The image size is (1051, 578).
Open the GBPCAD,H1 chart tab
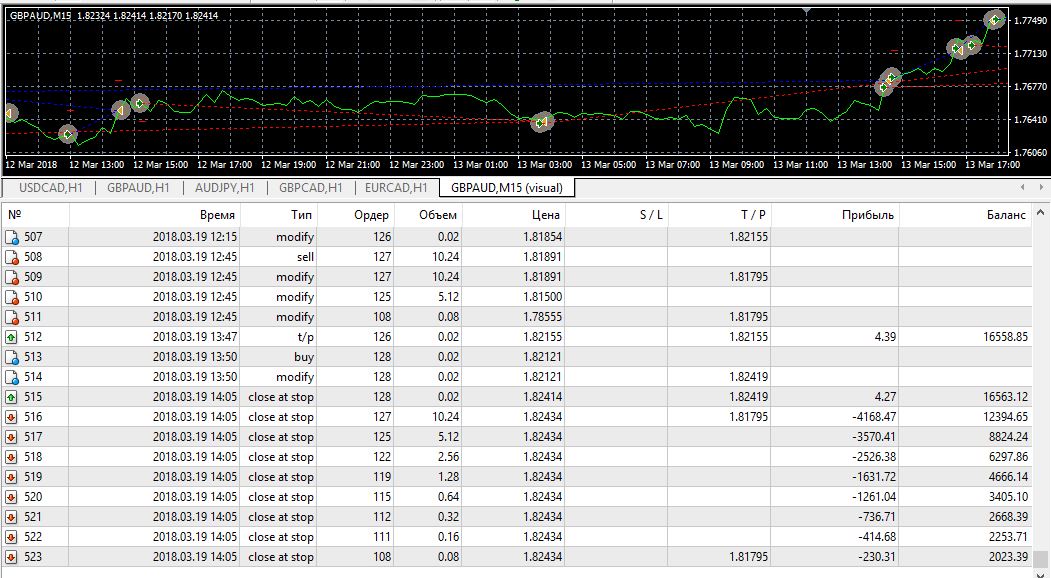click(311, 188)
